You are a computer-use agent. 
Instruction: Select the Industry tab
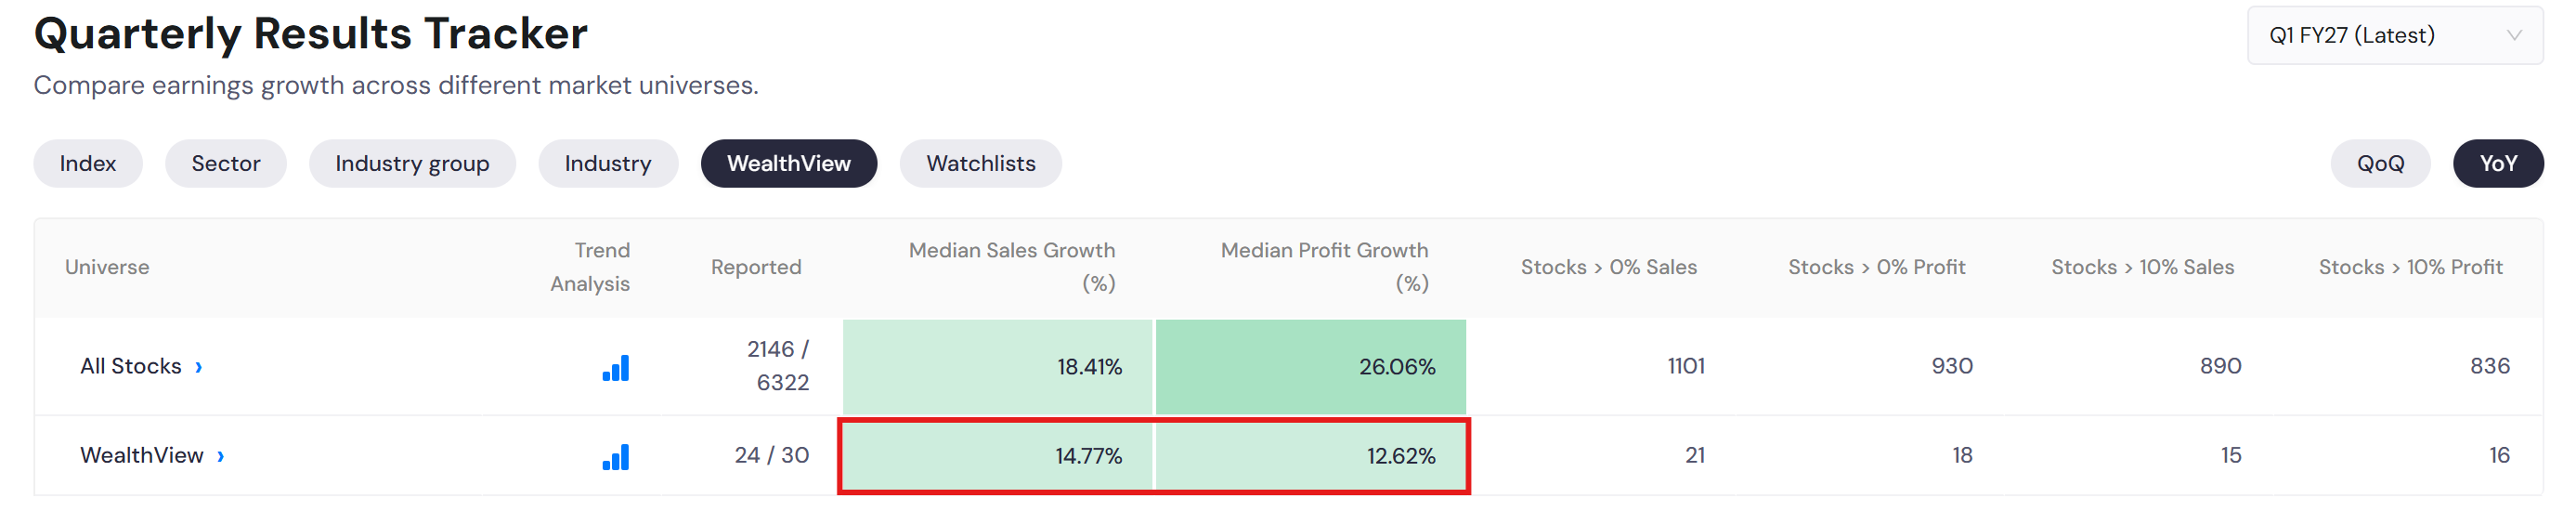pos(608,164)
